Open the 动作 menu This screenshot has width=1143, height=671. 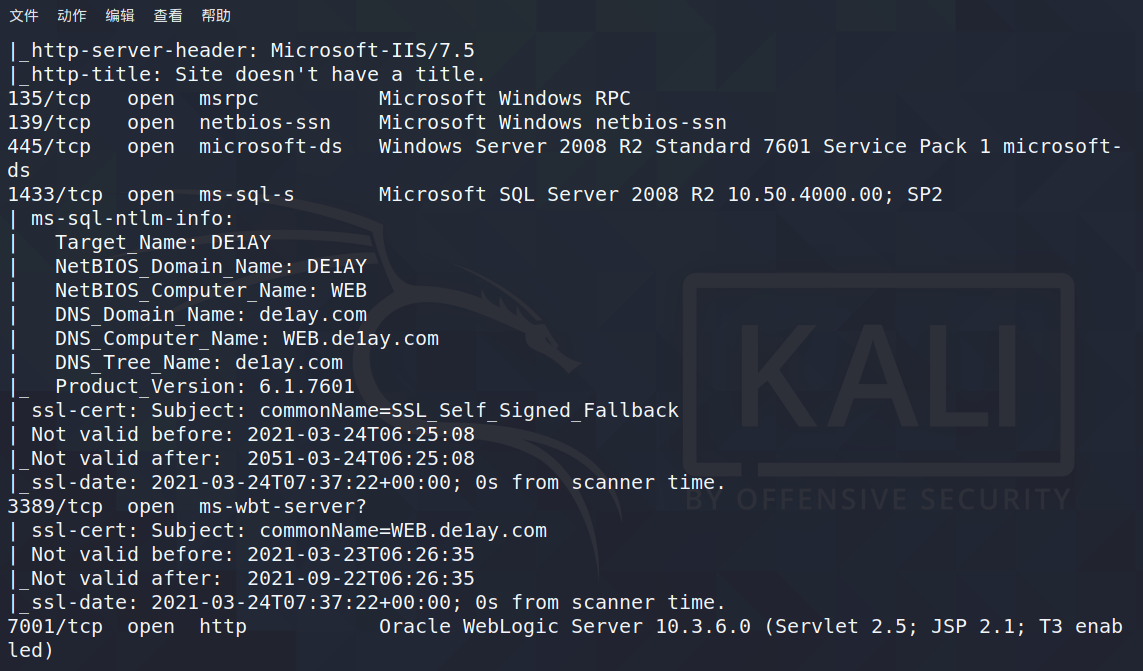tap(71, 15)
